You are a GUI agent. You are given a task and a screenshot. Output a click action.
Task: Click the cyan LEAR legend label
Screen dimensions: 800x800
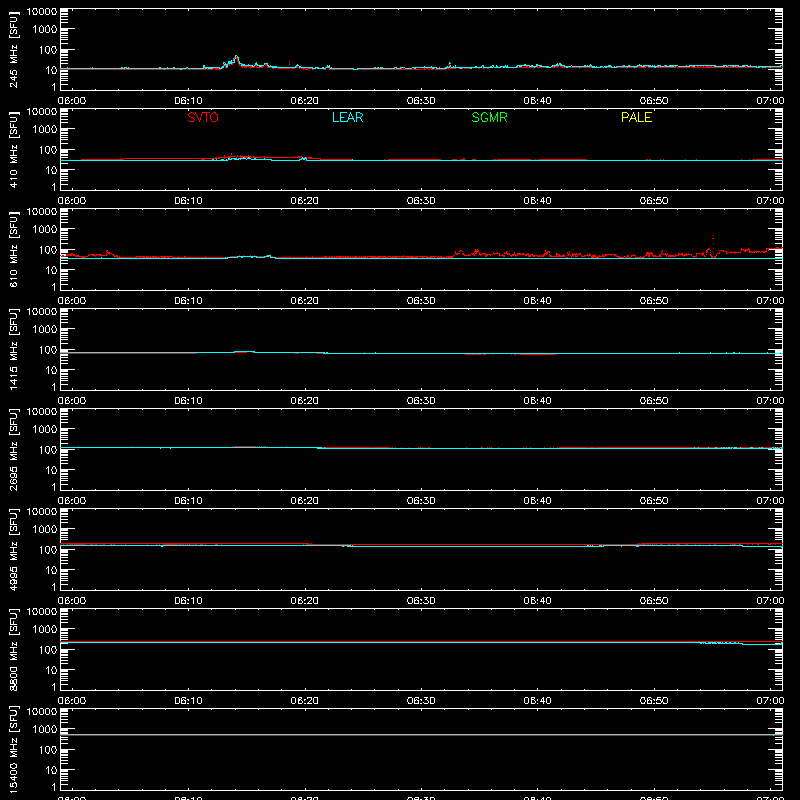(x=347, y=117)
